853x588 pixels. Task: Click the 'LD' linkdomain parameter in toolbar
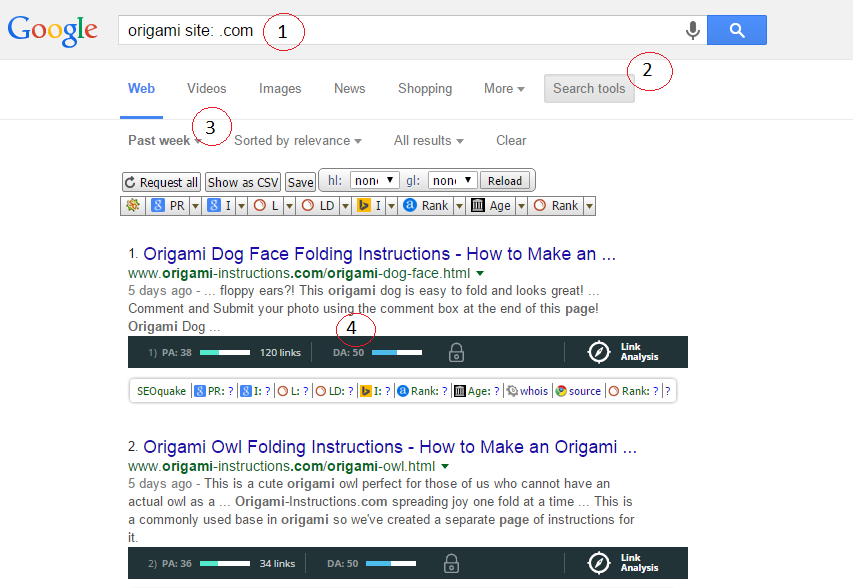point(318,206)
